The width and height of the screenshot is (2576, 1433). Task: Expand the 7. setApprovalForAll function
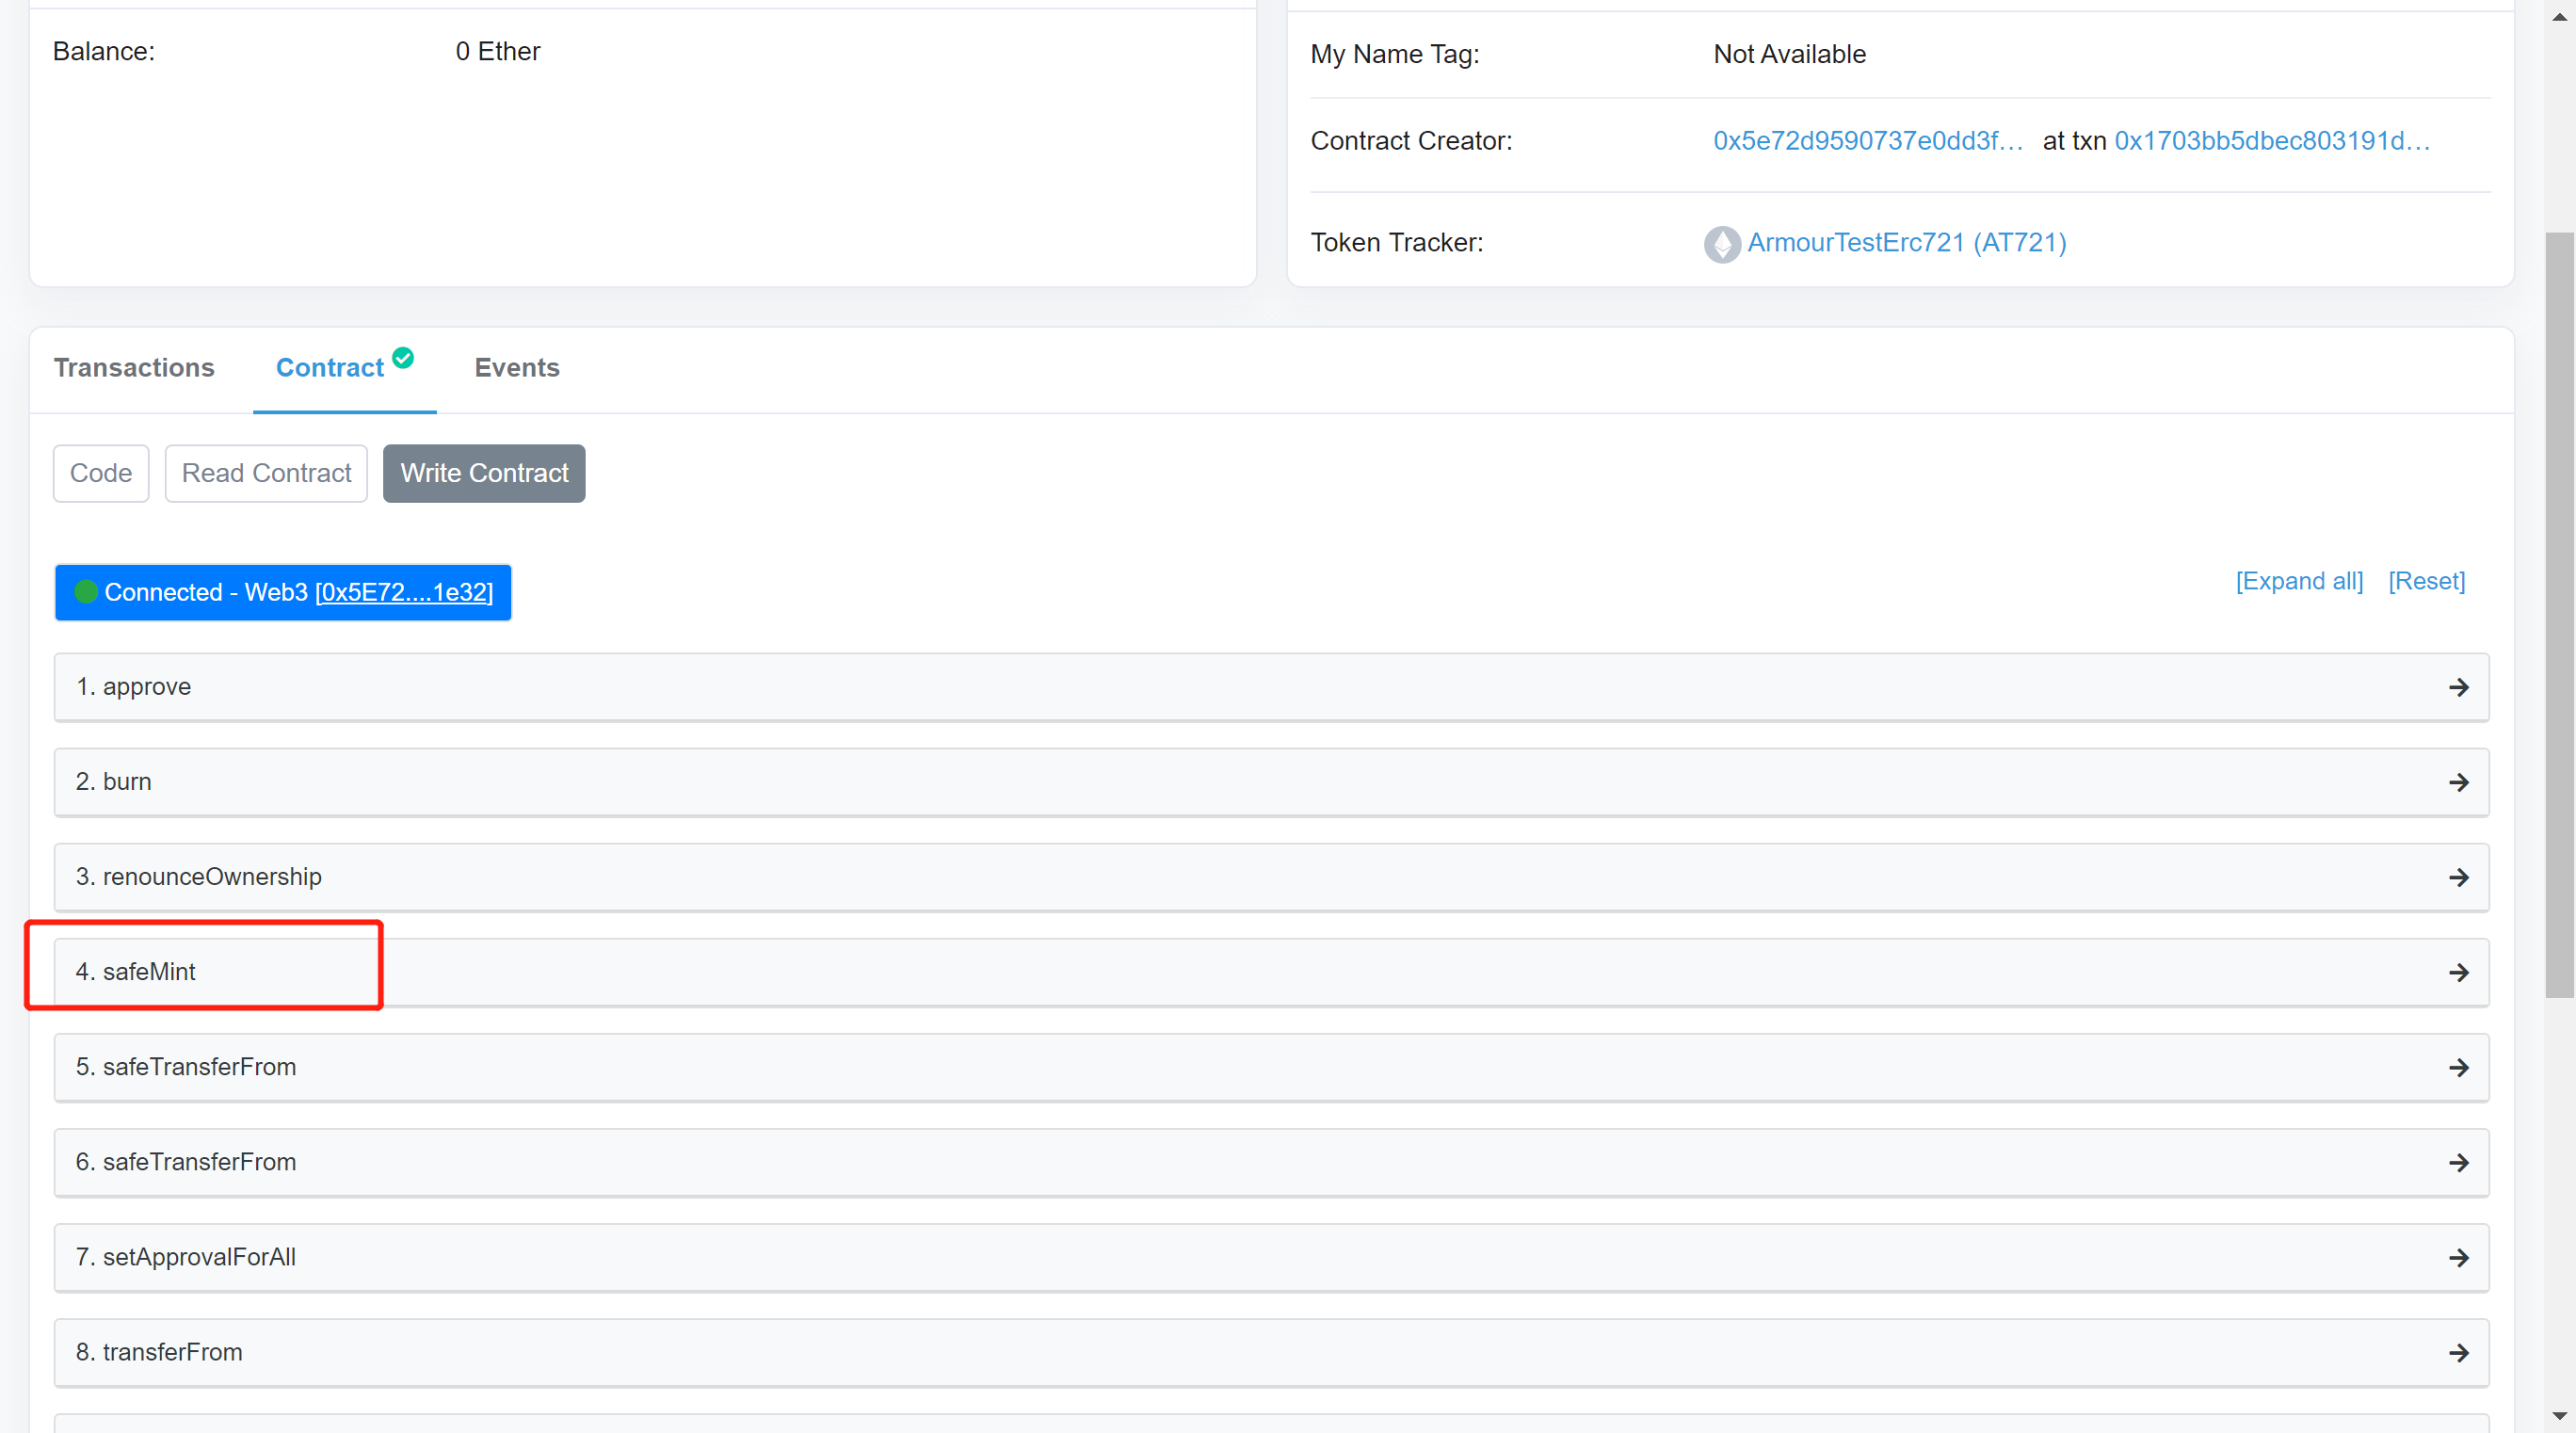[1271, 1257]
